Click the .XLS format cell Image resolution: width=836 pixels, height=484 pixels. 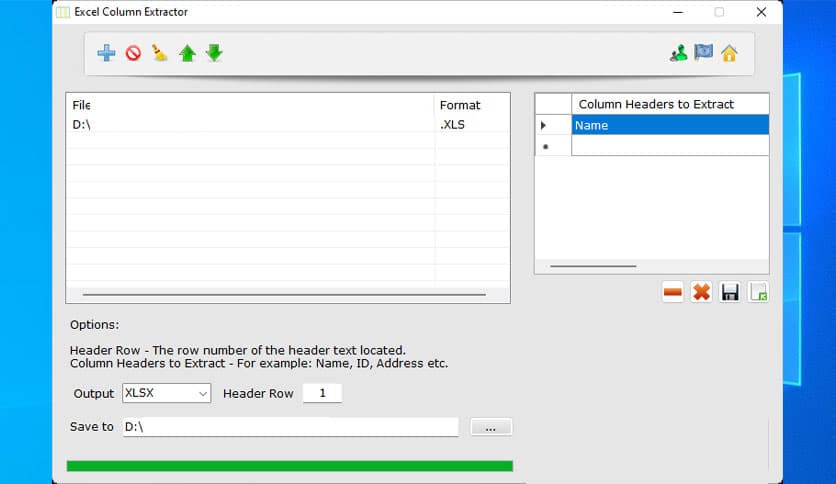(472, 125)
